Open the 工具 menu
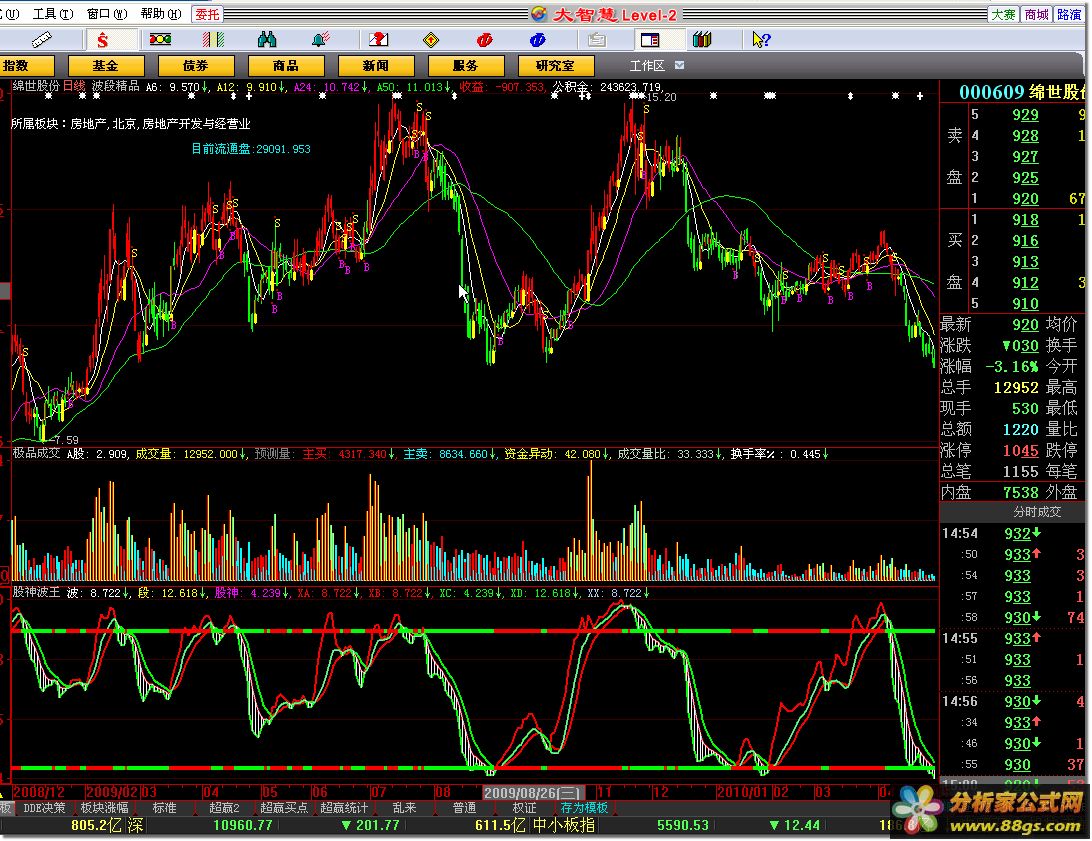 (x=51, y=14)
